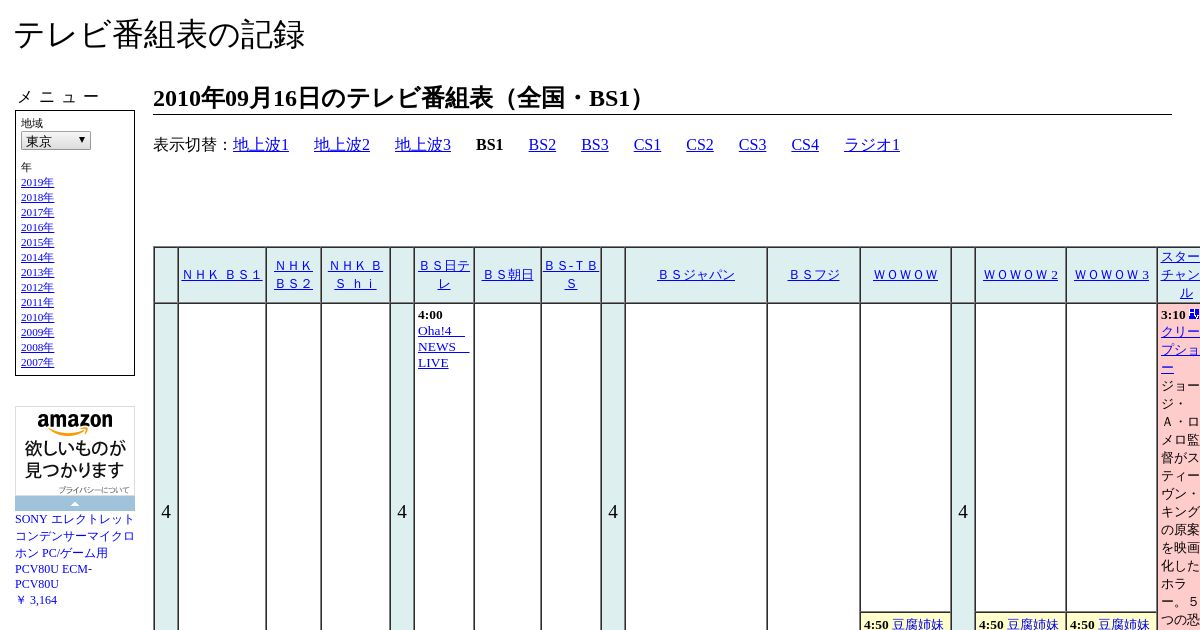Screen dimensions: 1200x630
Task: Open 豆腐姉妹 under the ＷＯＷＯＷ３ column
Action: 1124,624
